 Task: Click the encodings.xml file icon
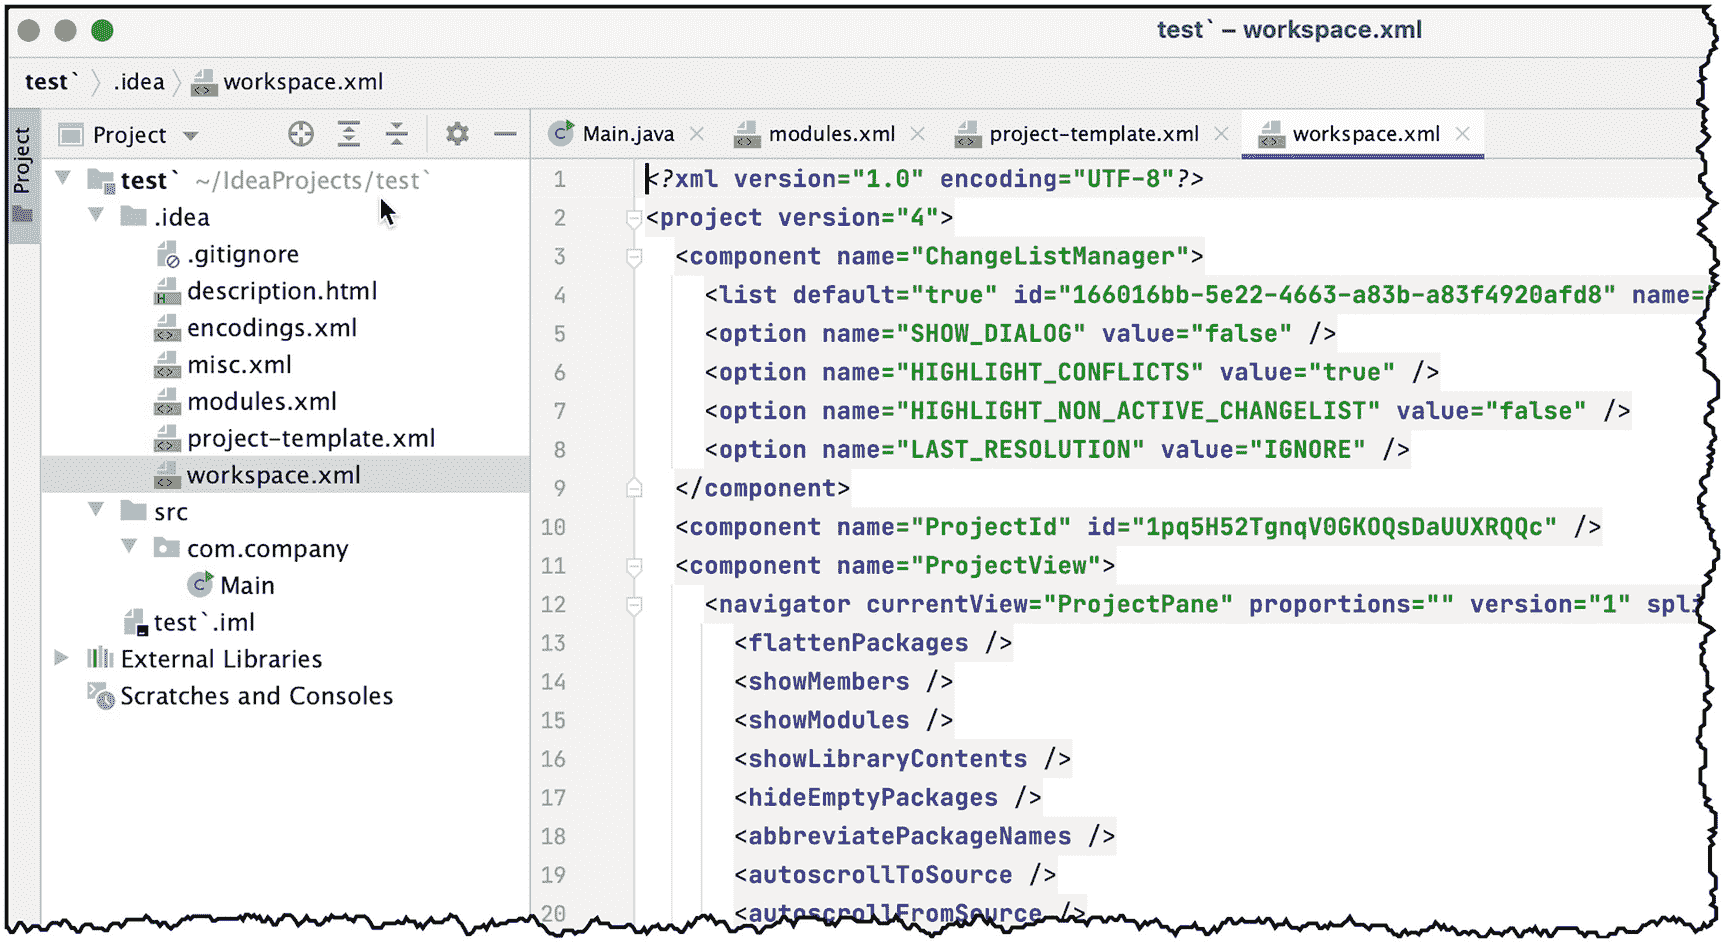tap(166, 329)
